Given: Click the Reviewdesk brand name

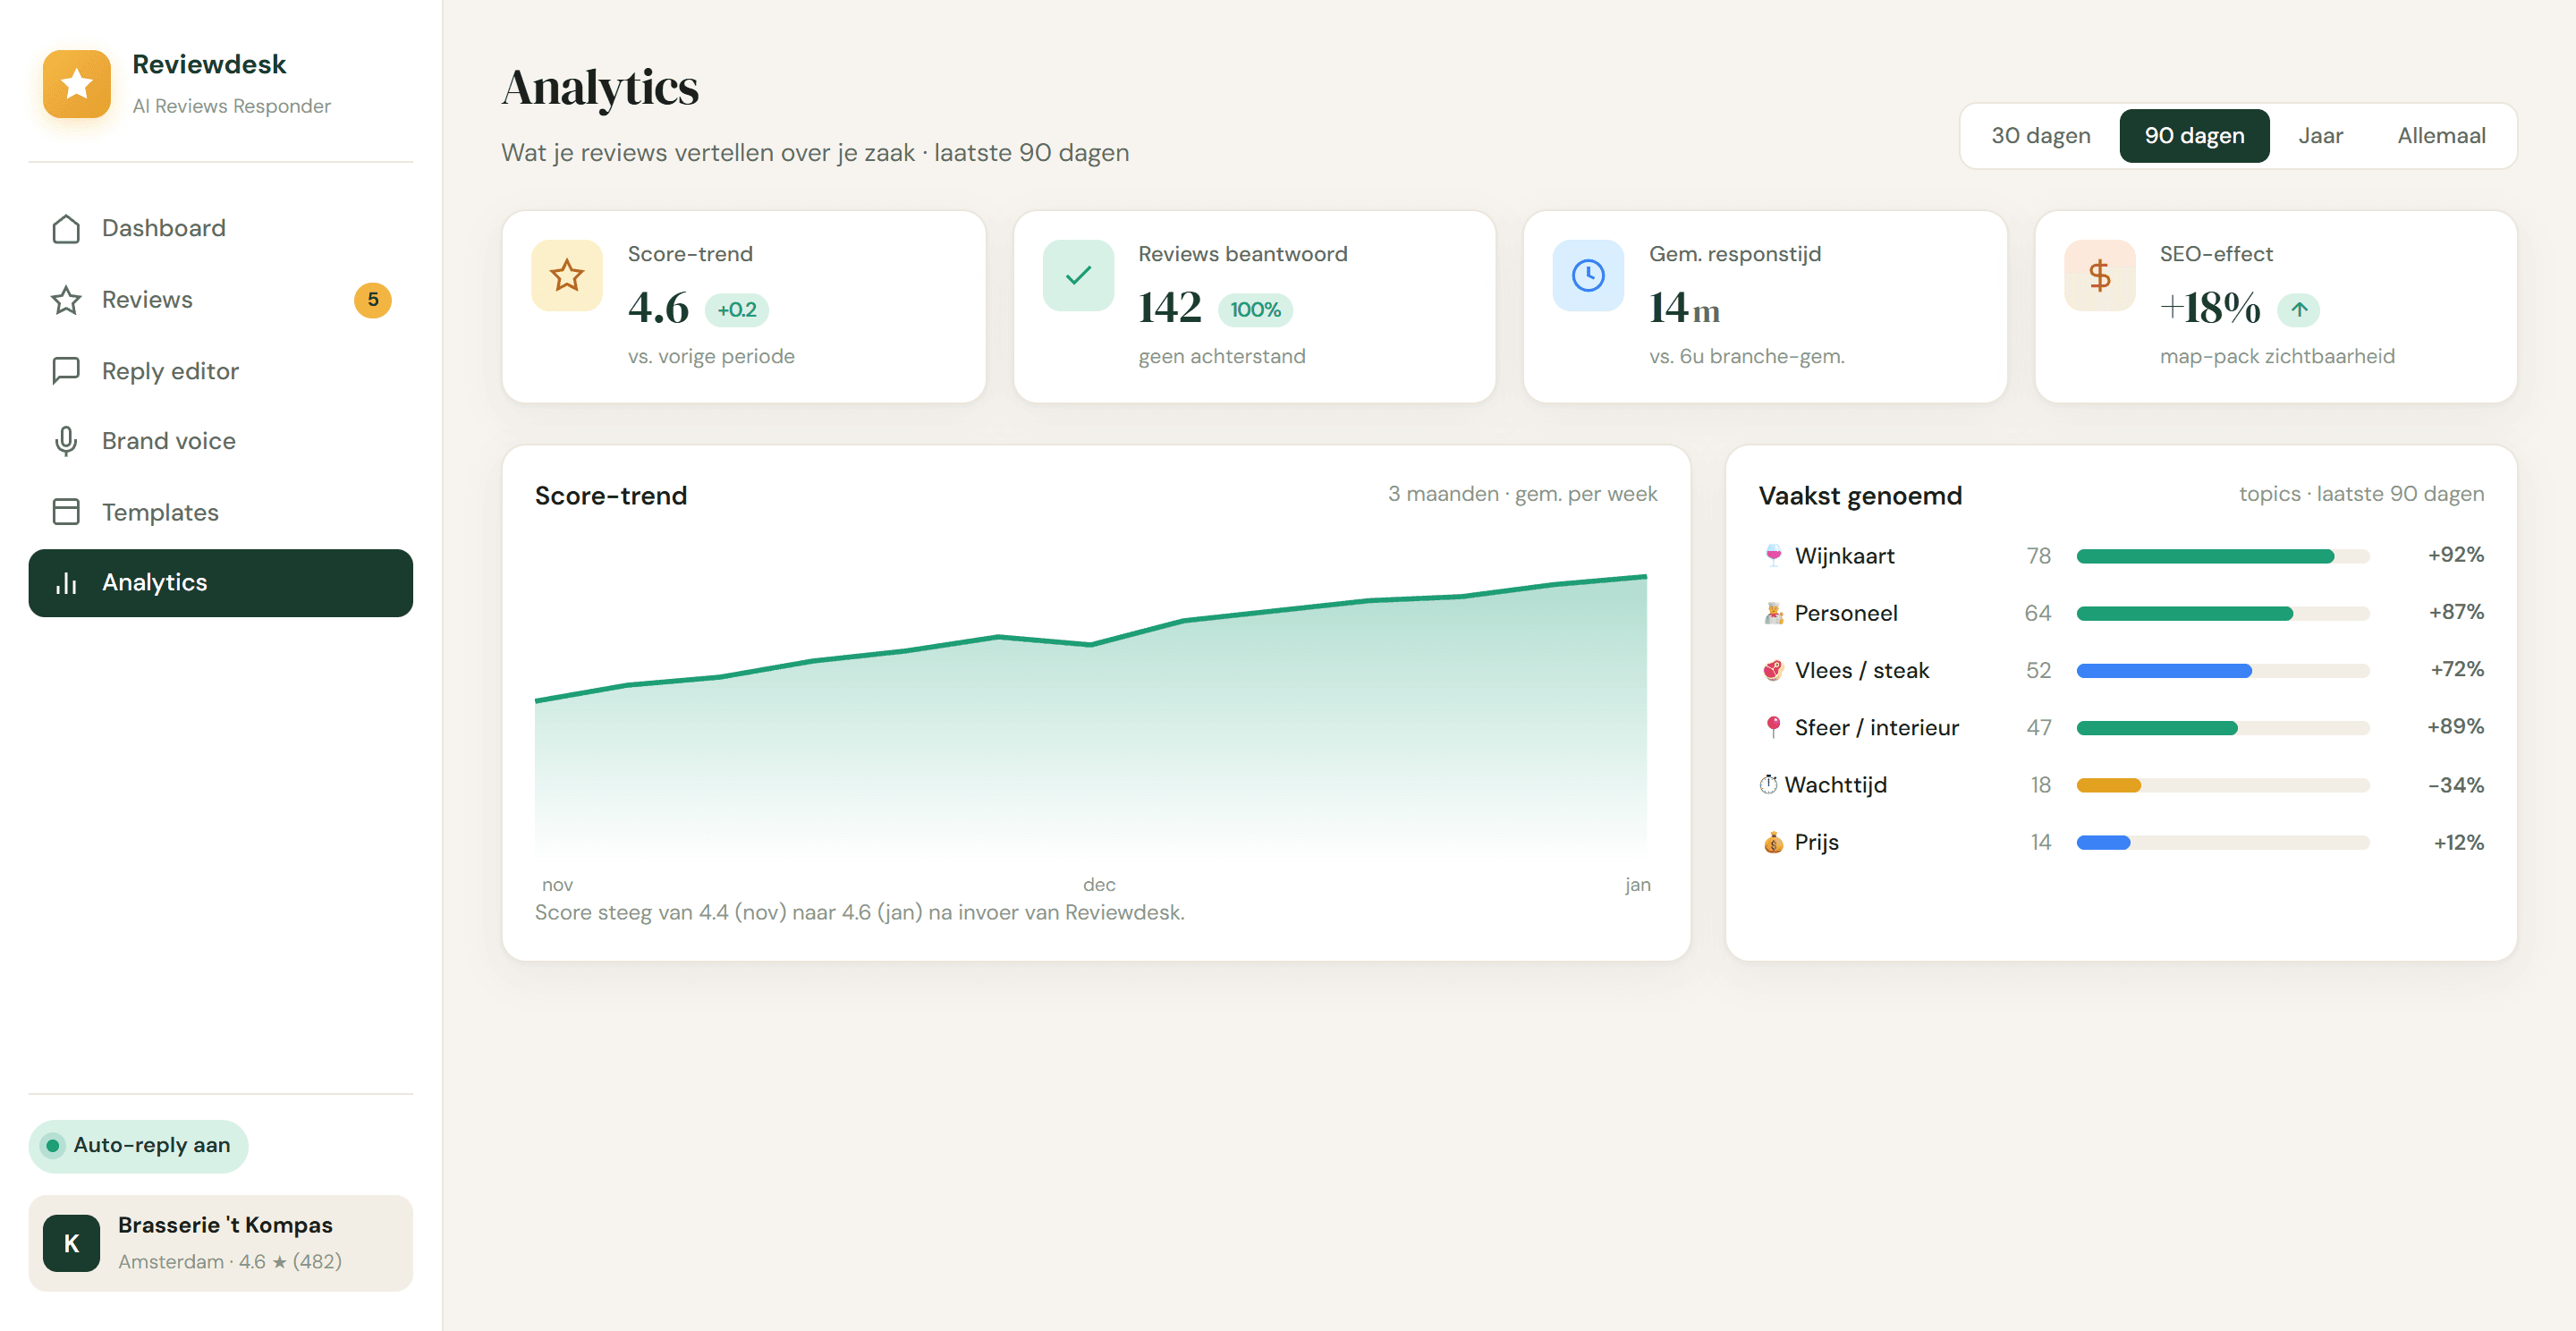Looking at the screenshot, I should tap(209, 64).
